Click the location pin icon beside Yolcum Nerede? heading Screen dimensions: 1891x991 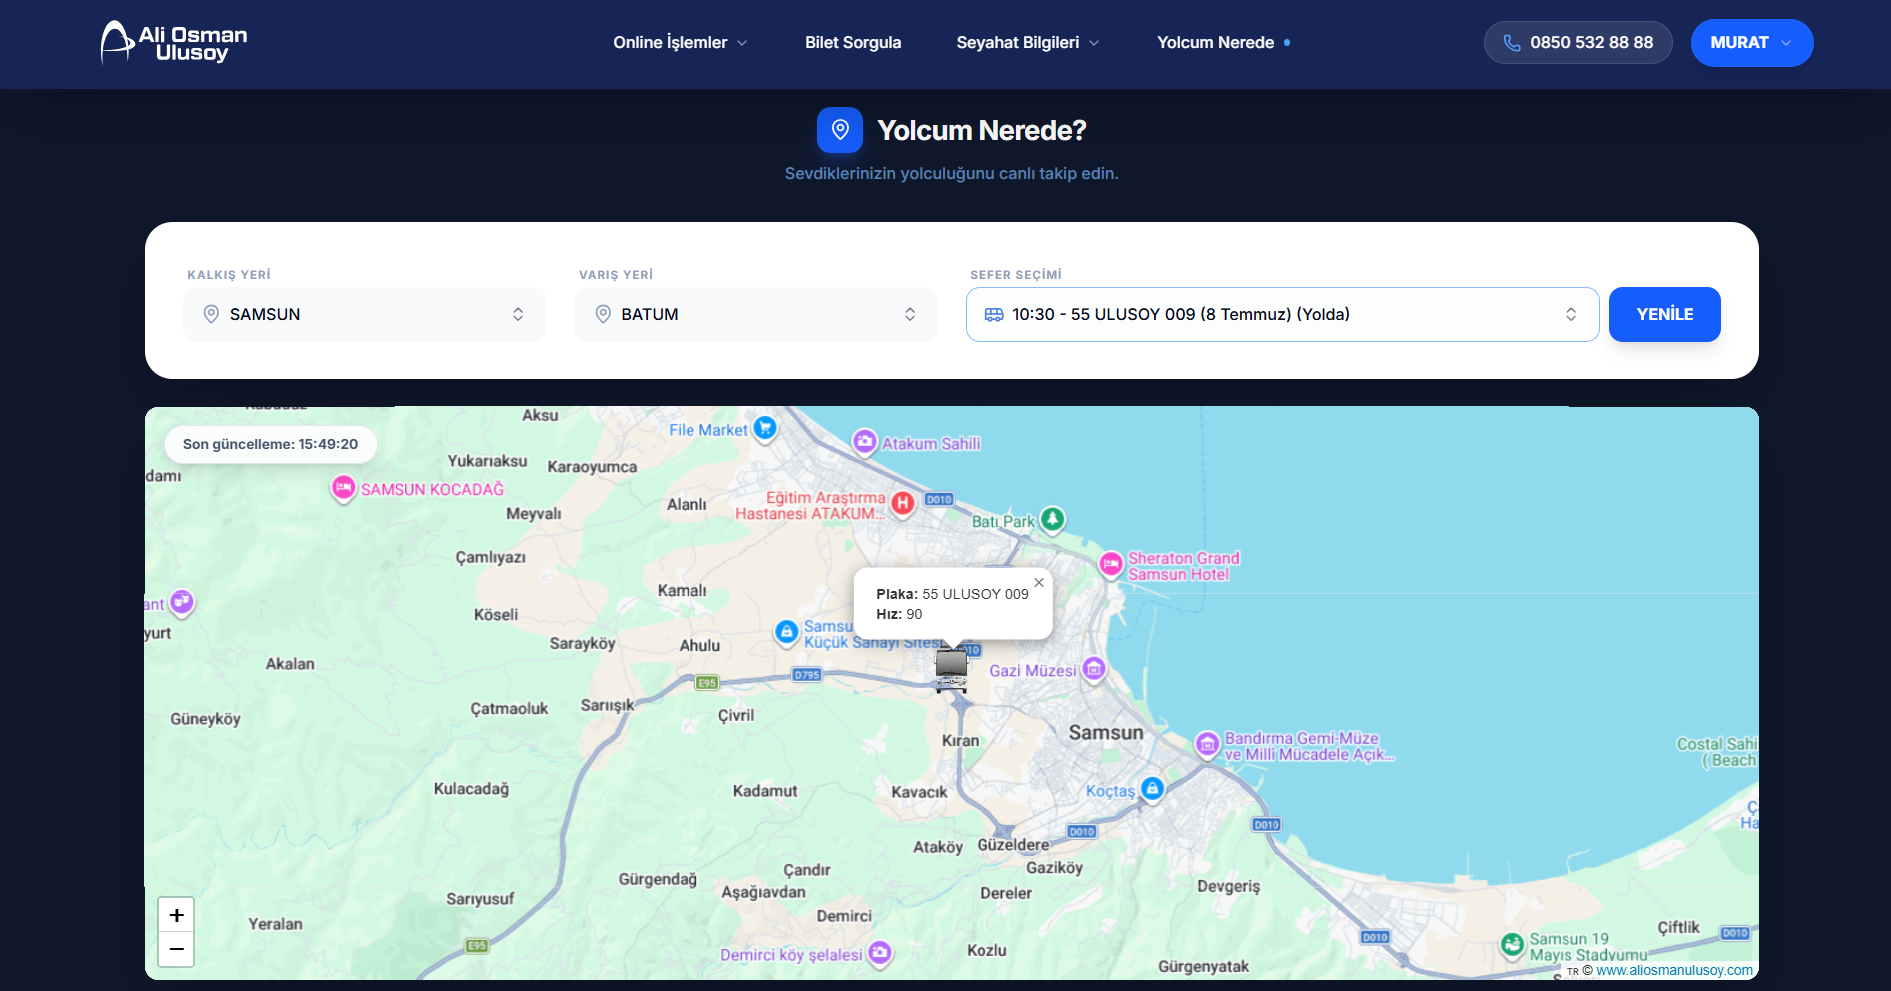point(840,130)
